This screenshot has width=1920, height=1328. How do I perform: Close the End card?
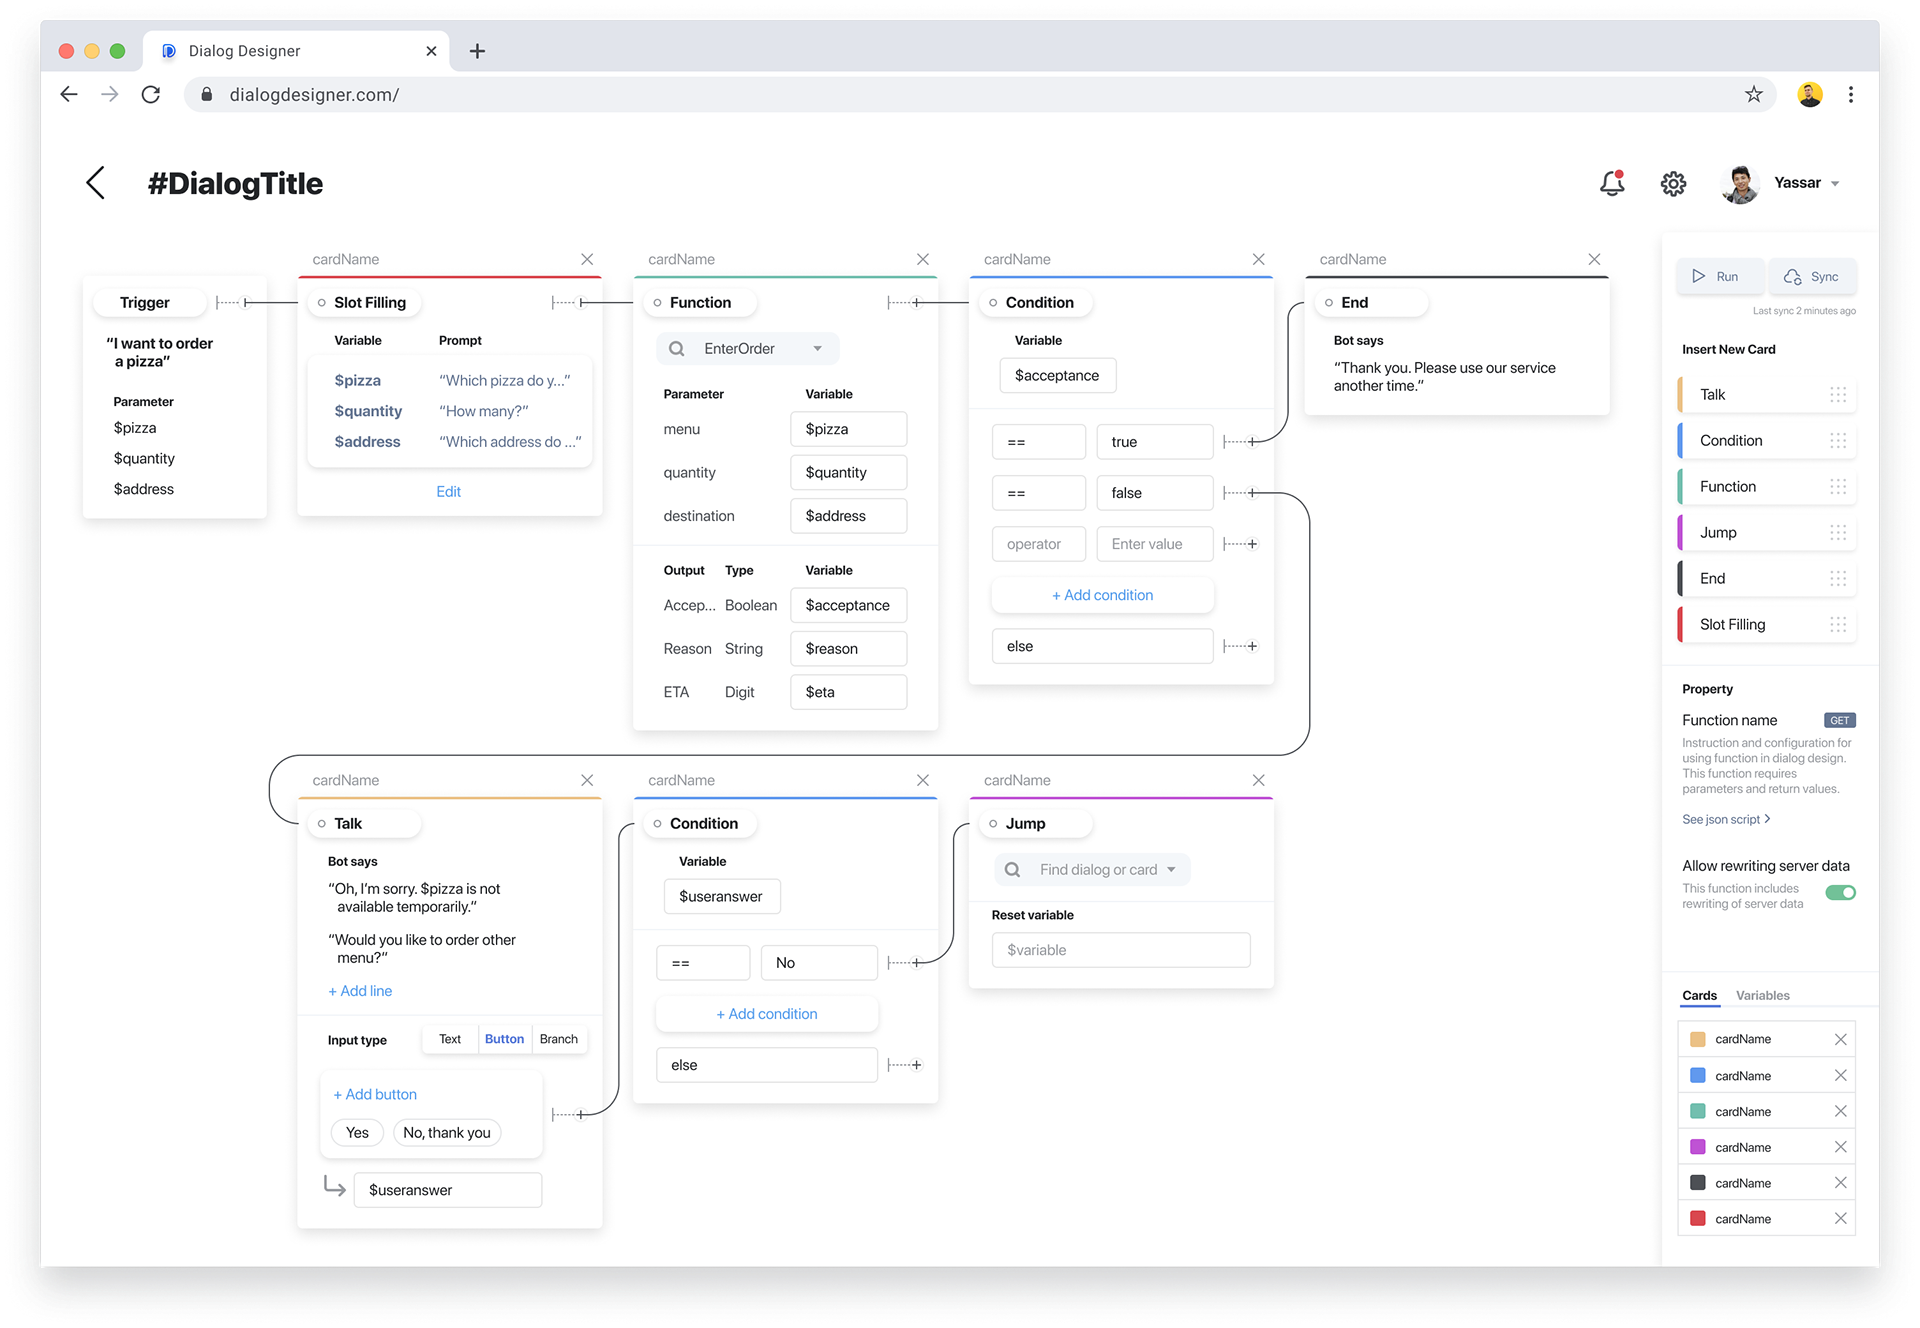1594,259
